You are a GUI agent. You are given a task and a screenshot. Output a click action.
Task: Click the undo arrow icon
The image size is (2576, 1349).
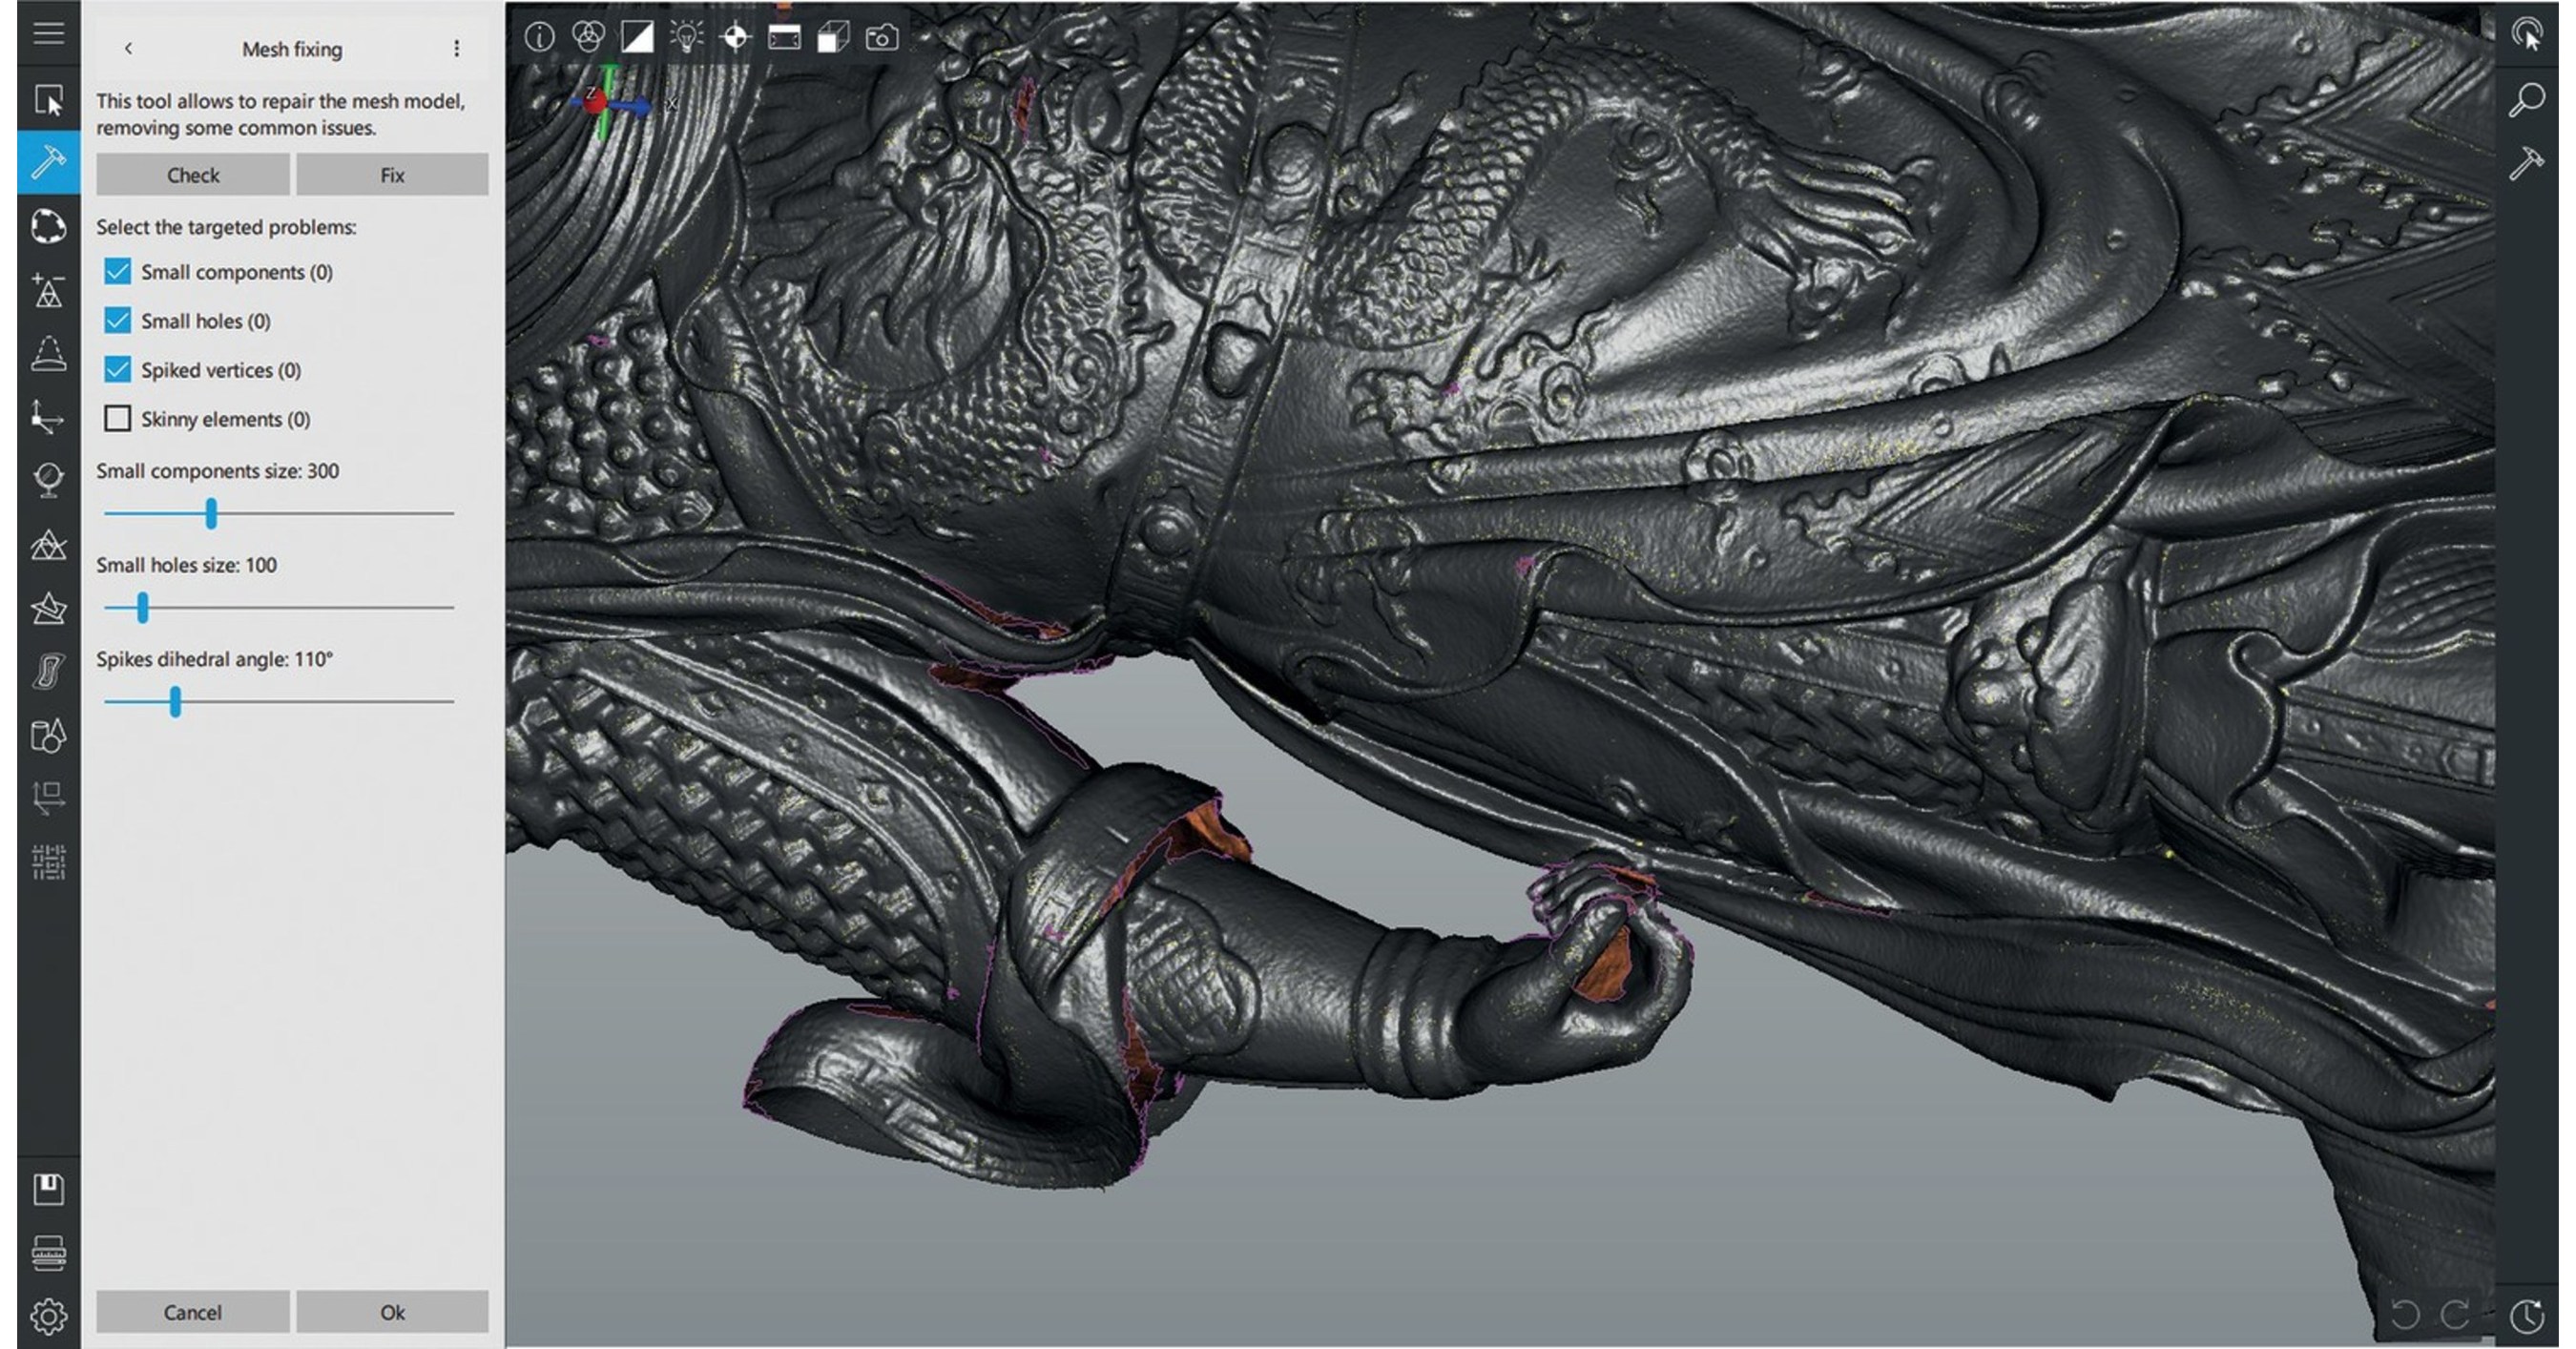pyautogui.click(x=2404, y=1314)
